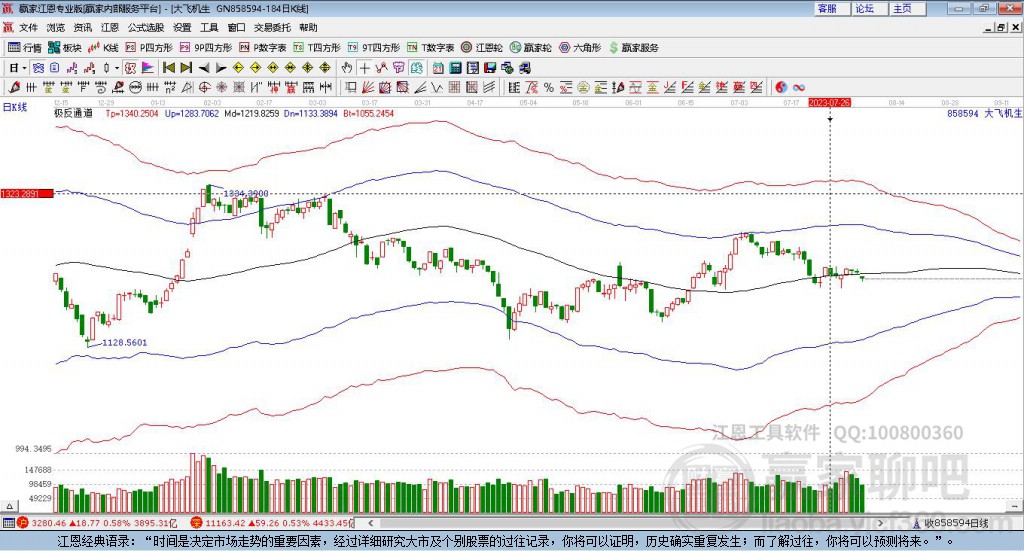This screenshot has height=551, width=1024.
Task: Step chart left with black arrow
Action: point(204,68)
